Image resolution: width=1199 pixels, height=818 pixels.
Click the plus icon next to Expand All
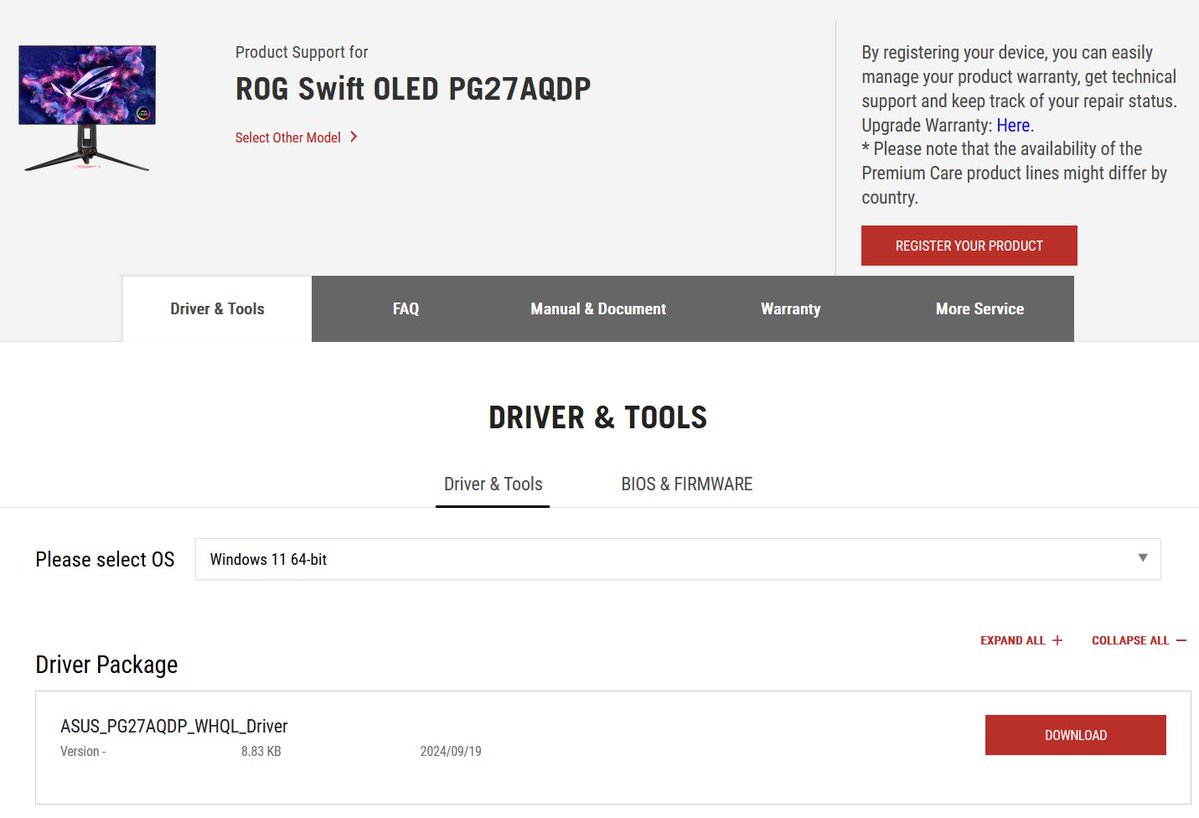point(1058,641)
